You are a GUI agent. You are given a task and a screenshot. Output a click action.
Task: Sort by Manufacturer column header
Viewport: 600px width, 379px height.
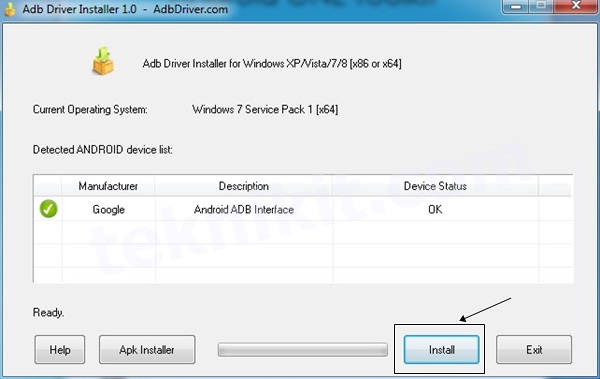108,186
